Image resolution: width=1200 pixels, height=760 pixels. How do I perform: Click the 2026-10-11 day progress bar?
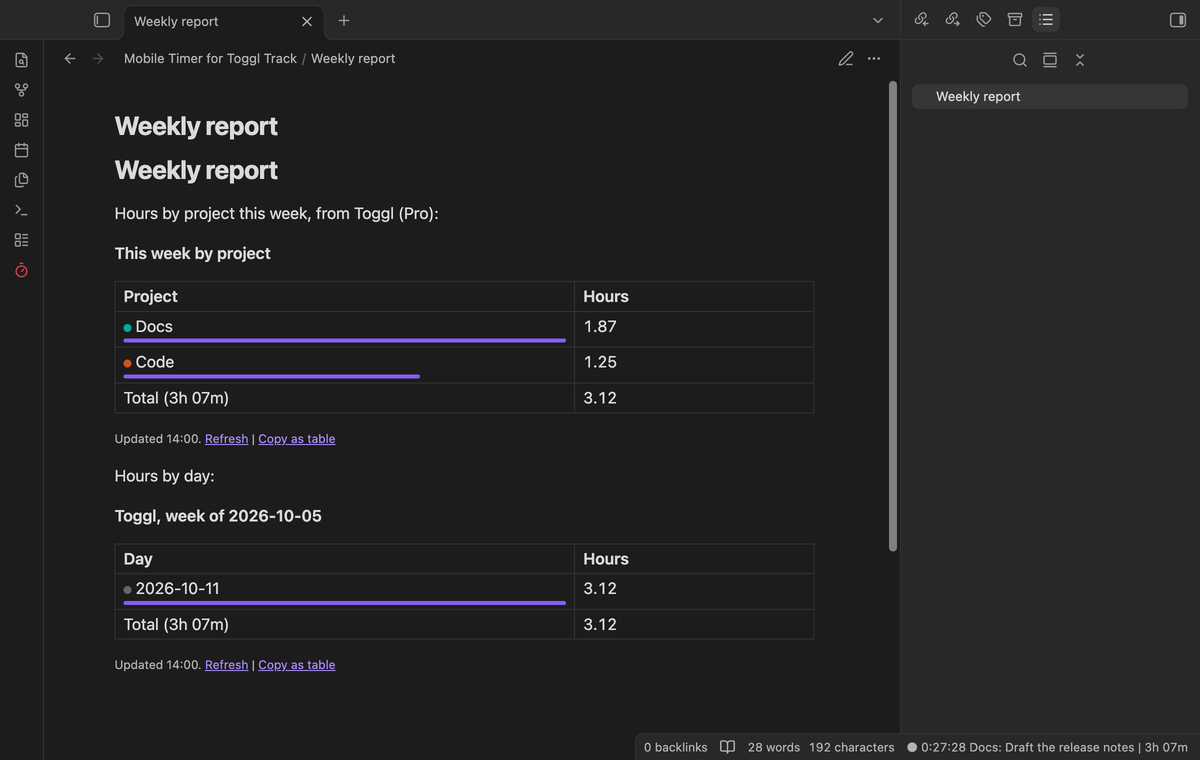pyautogui.click(x=345, y=603)
